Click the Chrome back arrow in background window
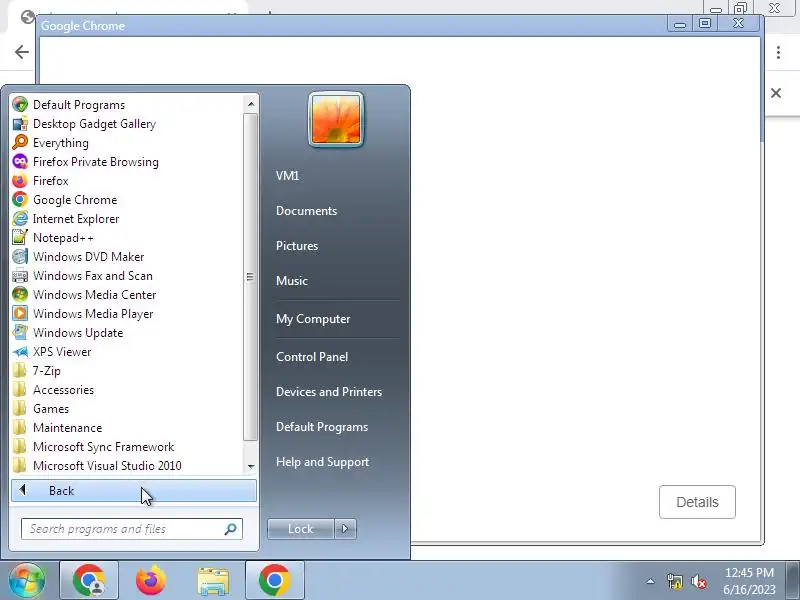Viewport: 800px width, 600px height. 21,52
